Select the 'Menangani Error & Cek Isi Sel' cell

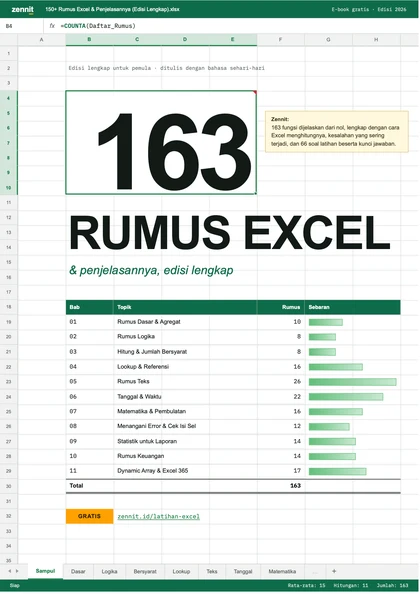tap(185, 426)
